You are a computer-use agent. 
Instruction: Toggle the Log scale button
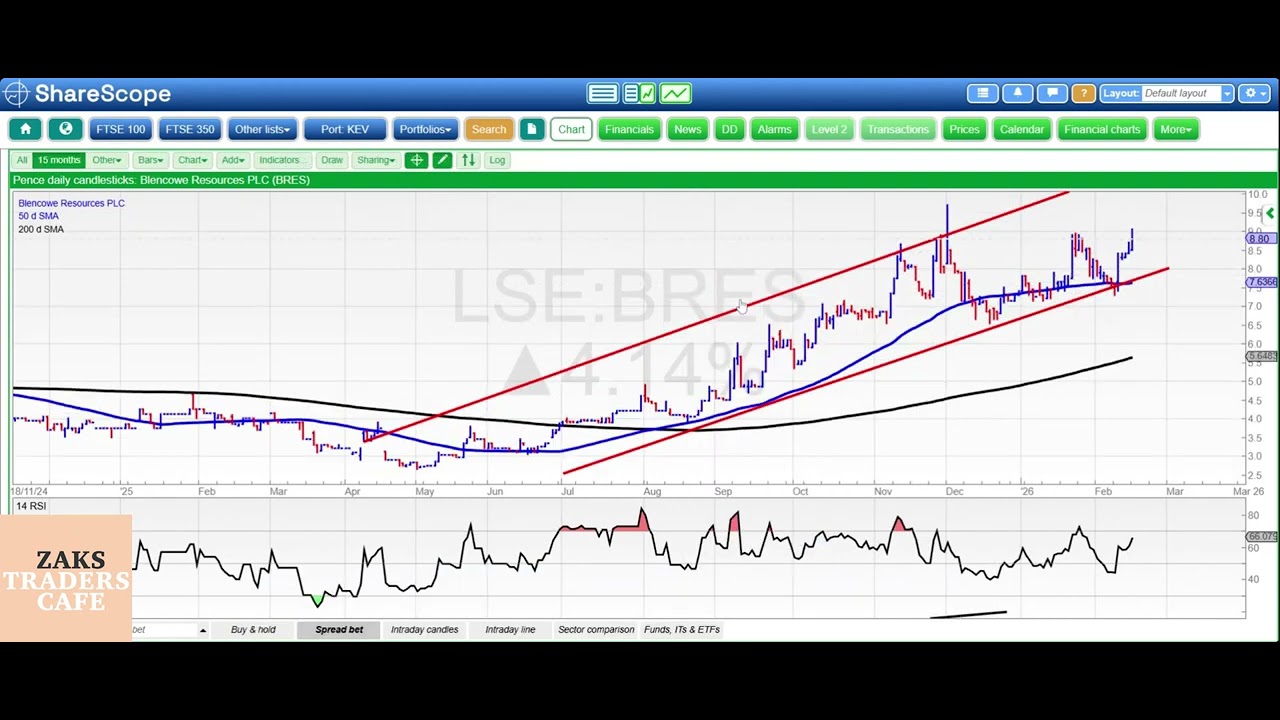(497, 160)
